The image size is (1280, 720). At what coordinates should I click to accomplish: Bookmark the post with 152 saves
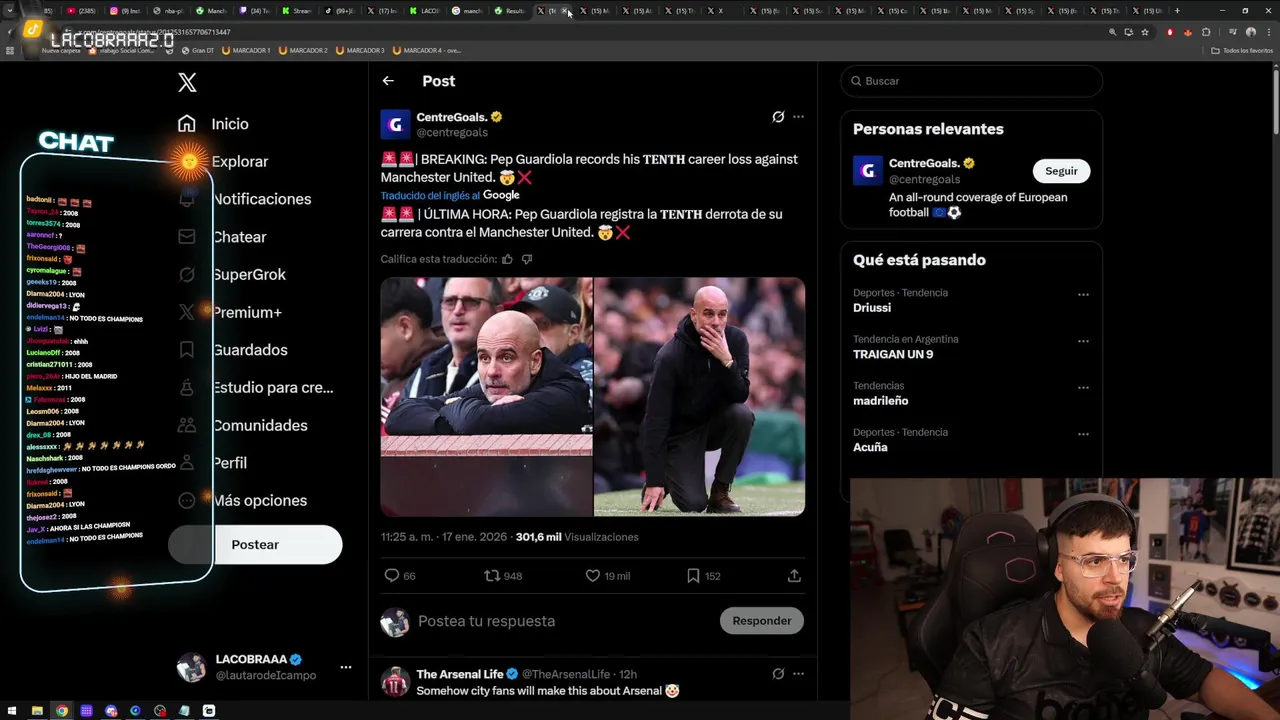coord(693,575)
